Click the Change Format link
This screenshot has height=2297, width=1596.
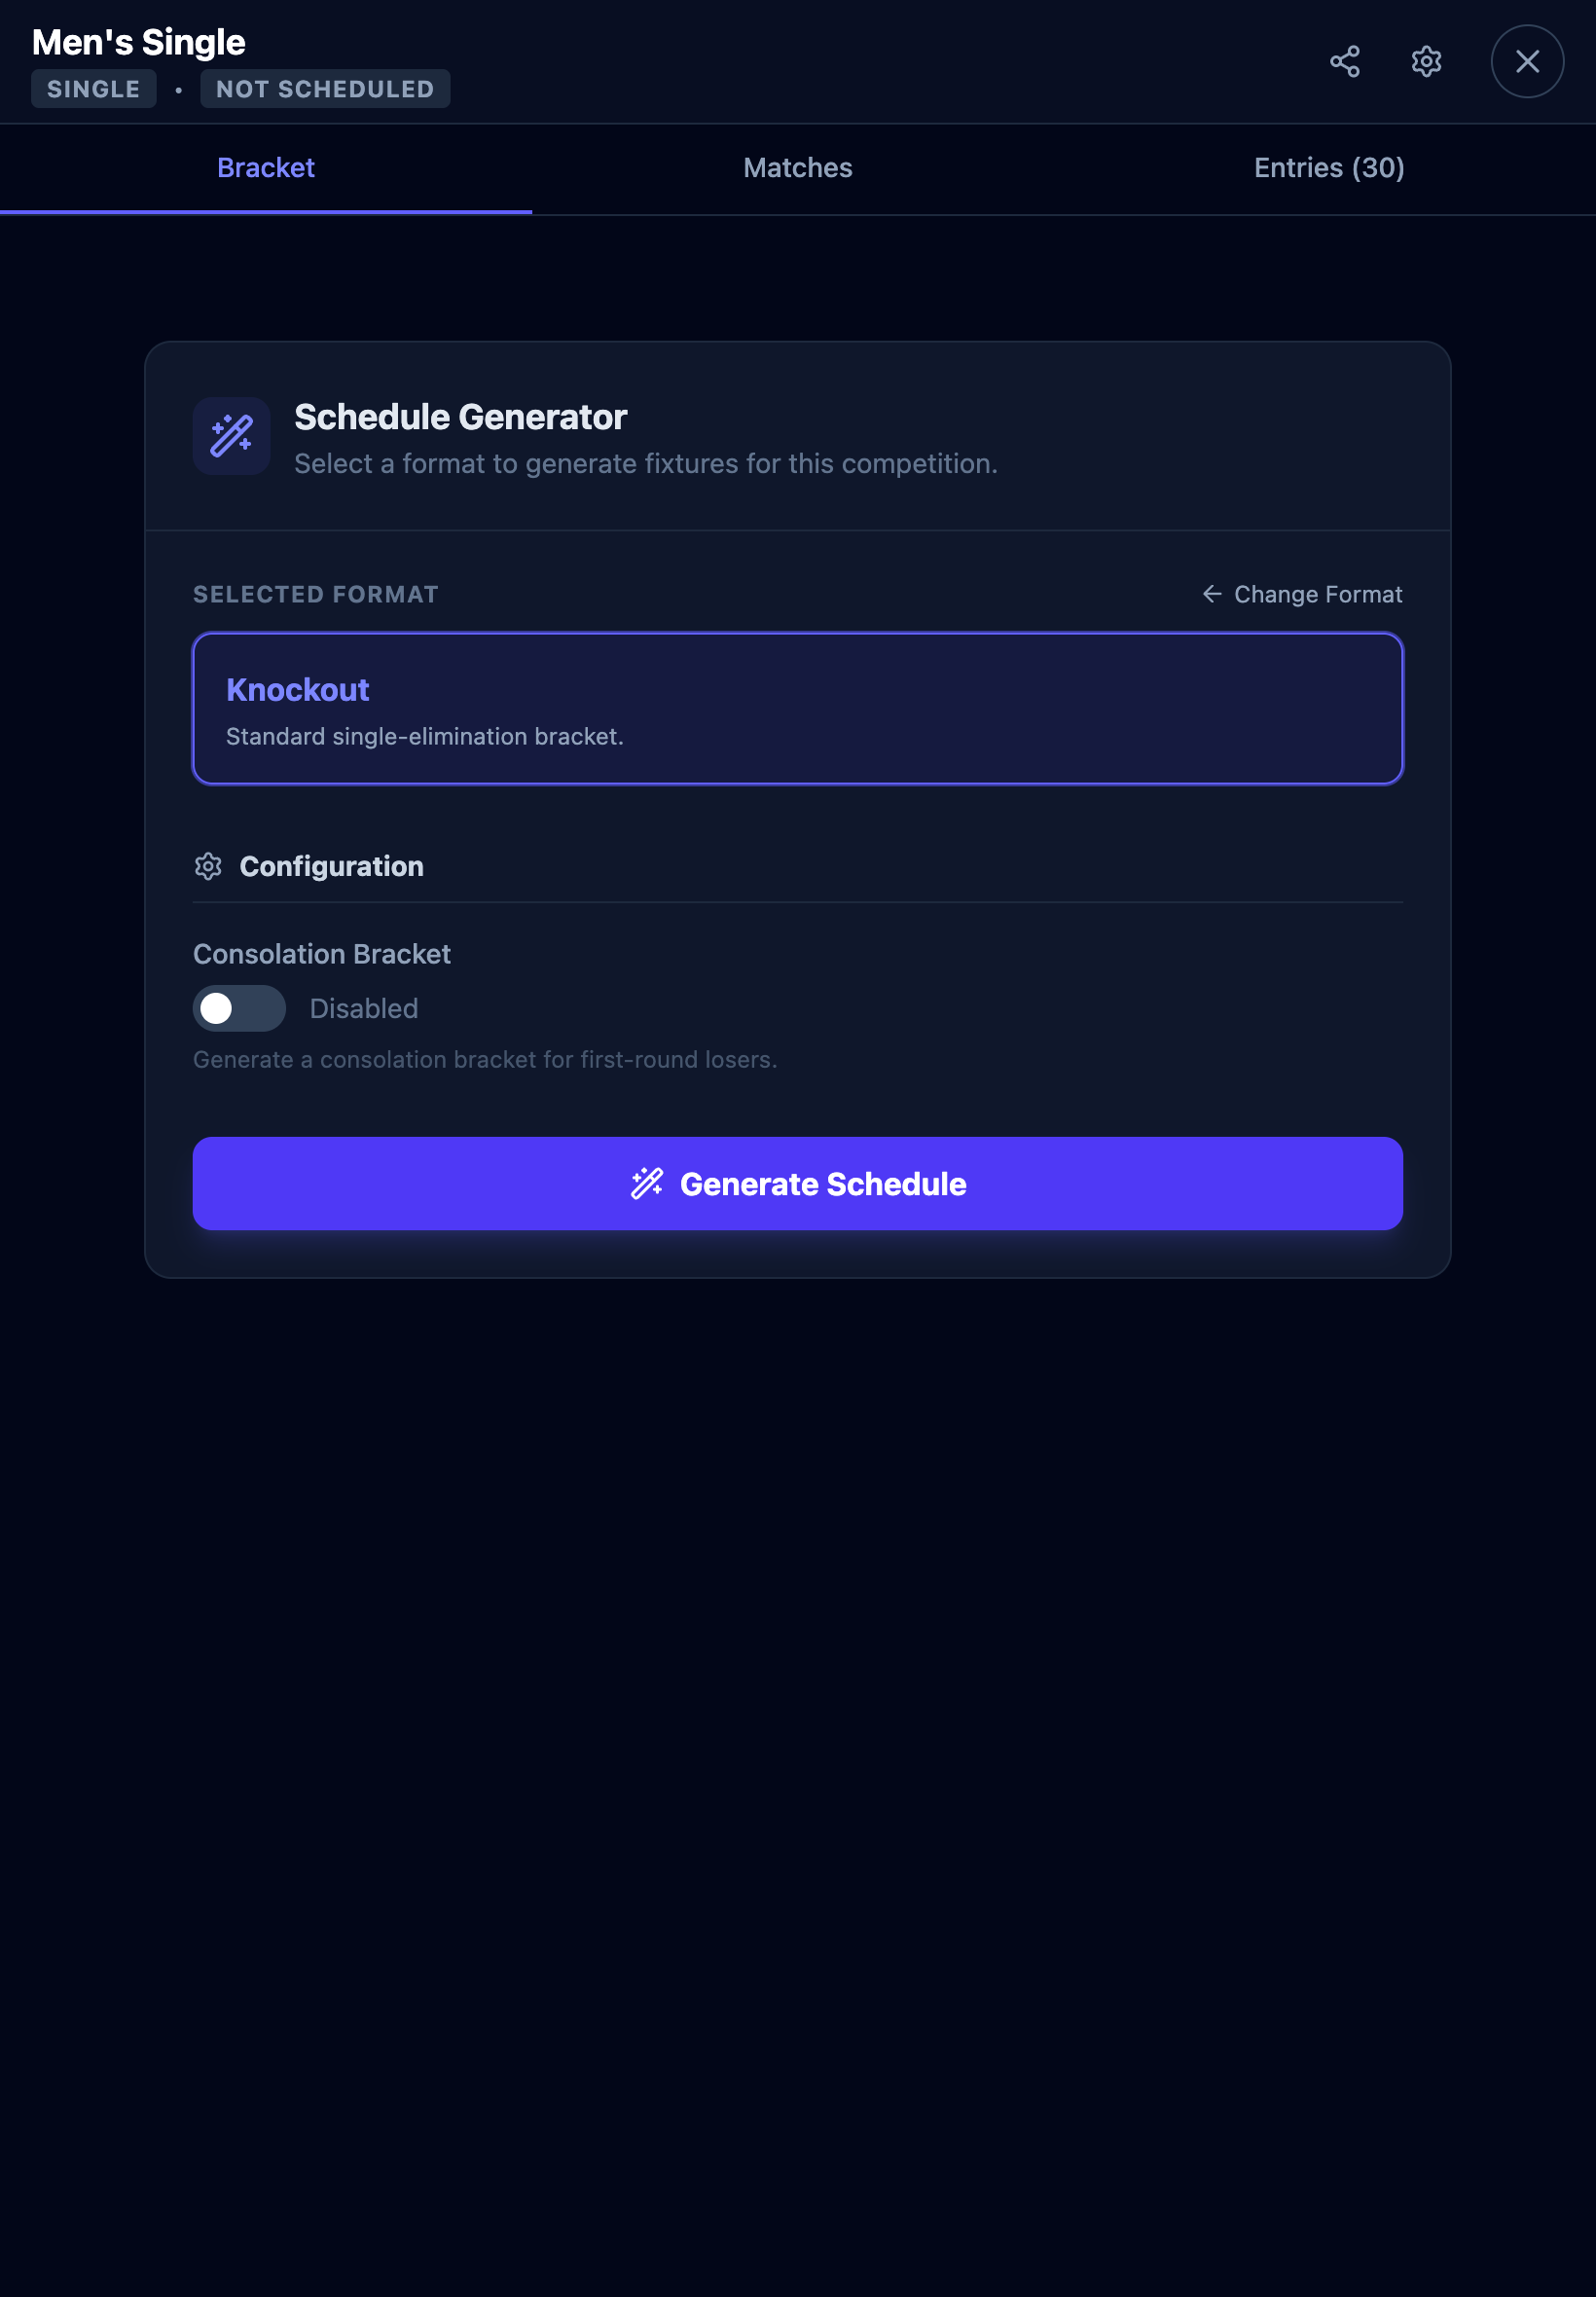[x=1317, y=594]
